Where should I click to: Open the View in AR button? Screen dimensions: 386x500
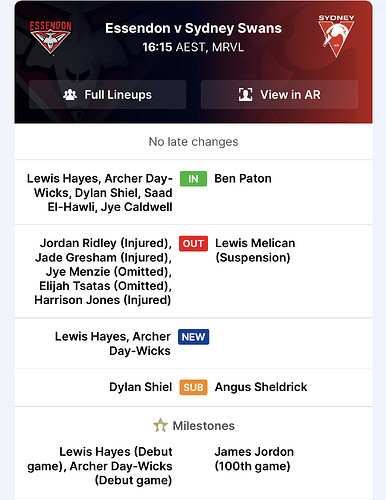[x=279, y=95]
